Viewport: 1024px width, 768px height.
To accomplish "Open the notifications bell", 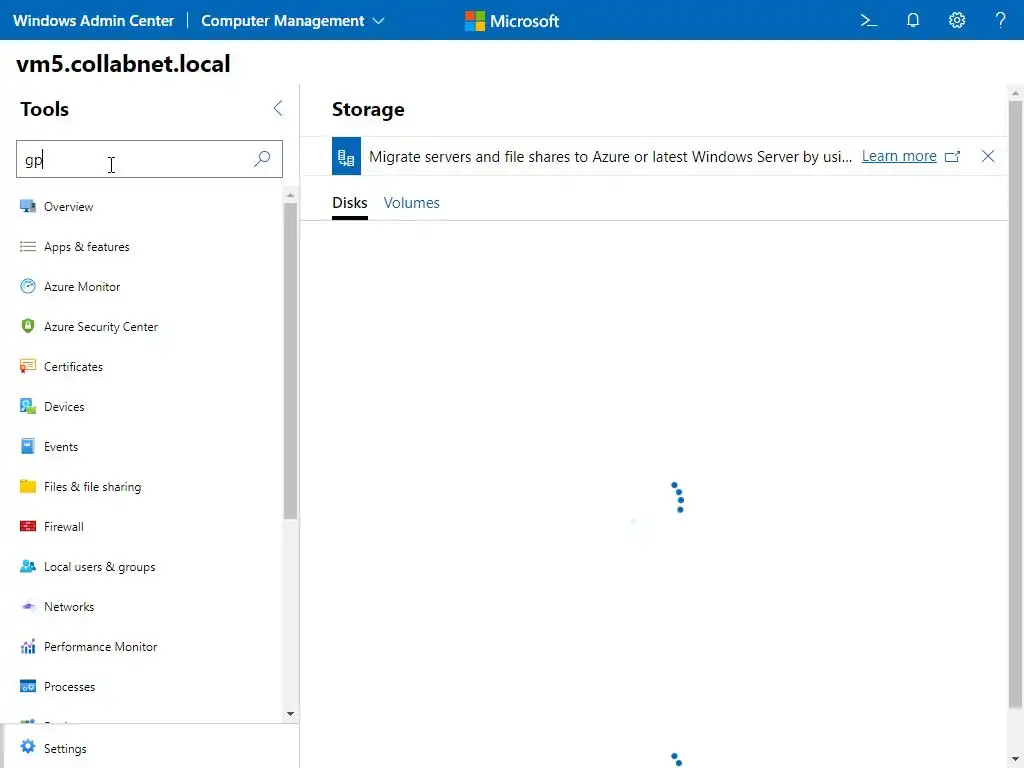I will pyautogui.click(x=913, y=20).
